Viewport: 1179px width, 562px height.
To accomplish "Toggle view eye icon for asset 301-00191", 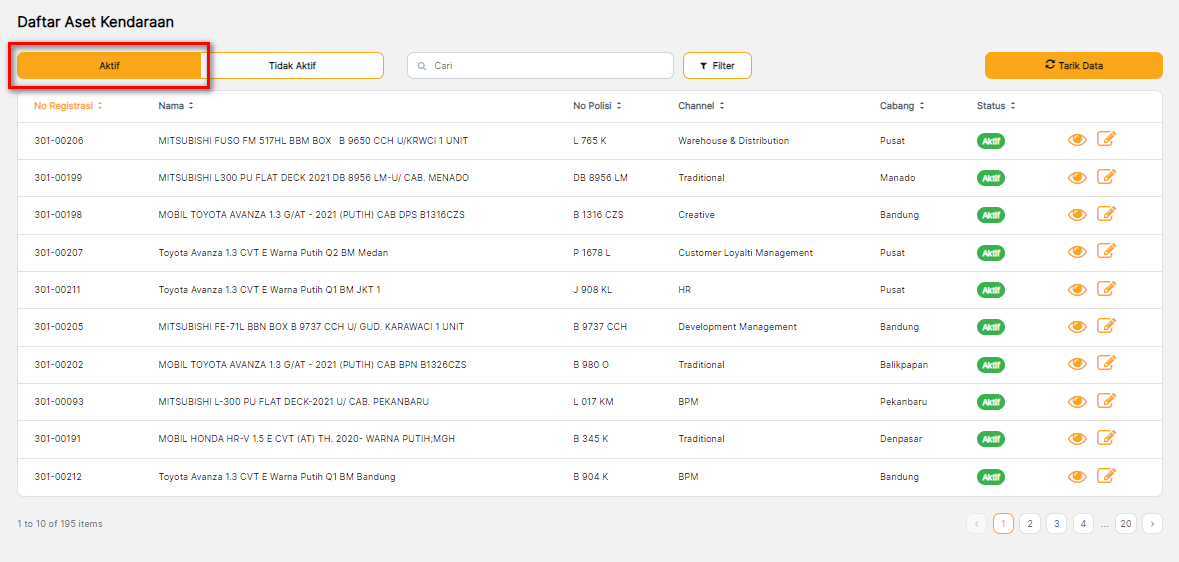I will 1077,439.
